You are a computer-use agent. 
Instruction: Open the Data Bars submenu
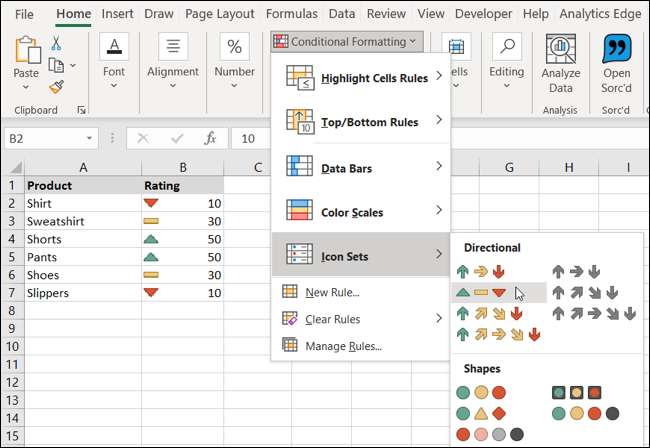click(361, 168)
